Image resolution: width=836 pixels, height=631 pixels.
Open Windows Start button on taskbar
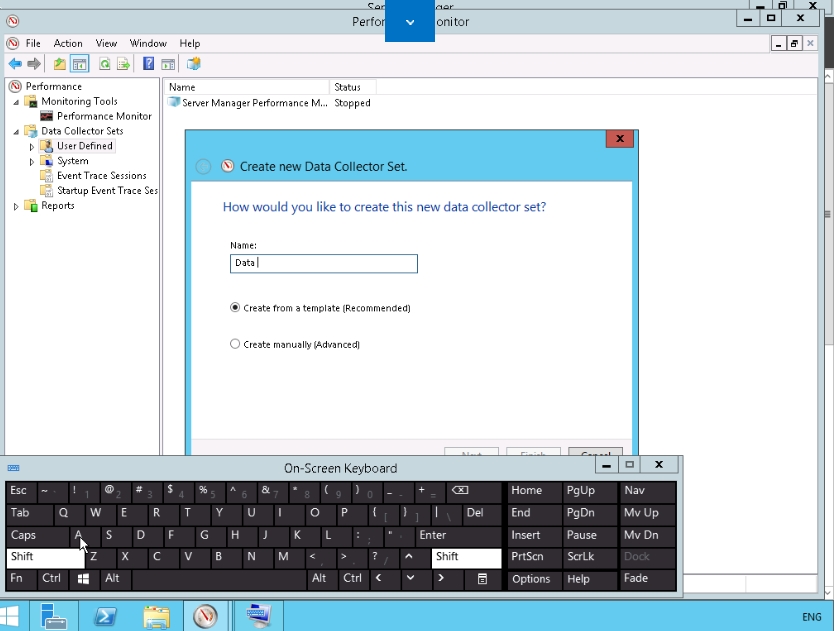tap(12, 617)
